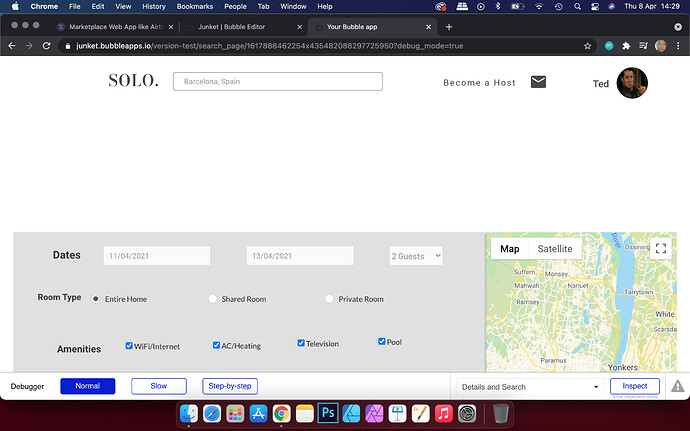Toggle the map fullscreen view icon

661,248
